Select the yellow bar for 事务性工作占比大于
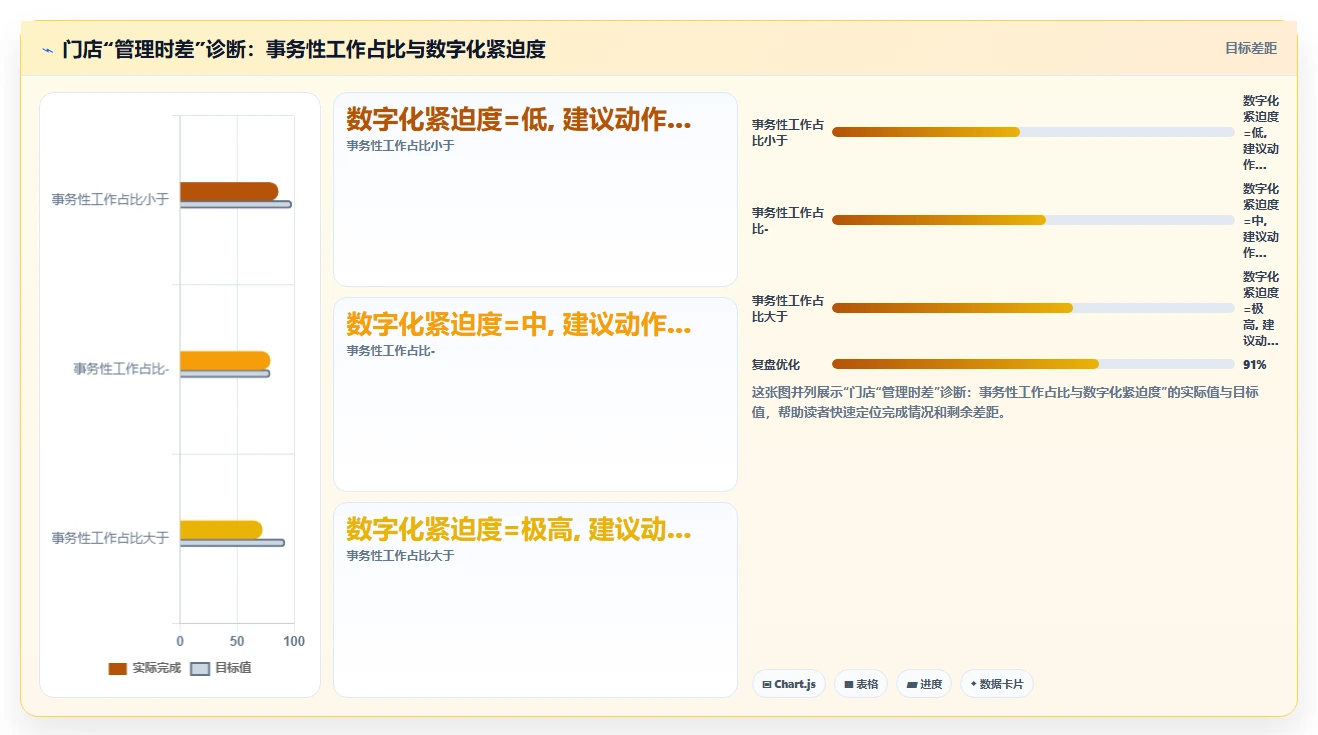This screenshot has height=735, width=1318. click(221, 530)
